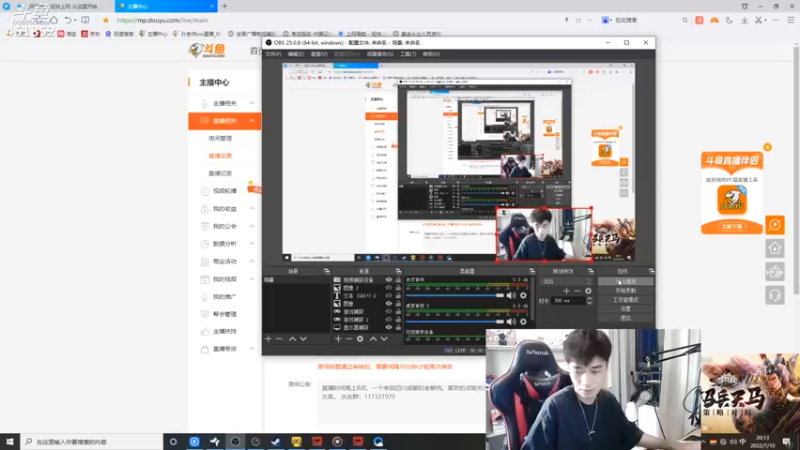Expand the 数据分析 sidebar section
This screenshot has height=450, width=800.
point(252,243)
